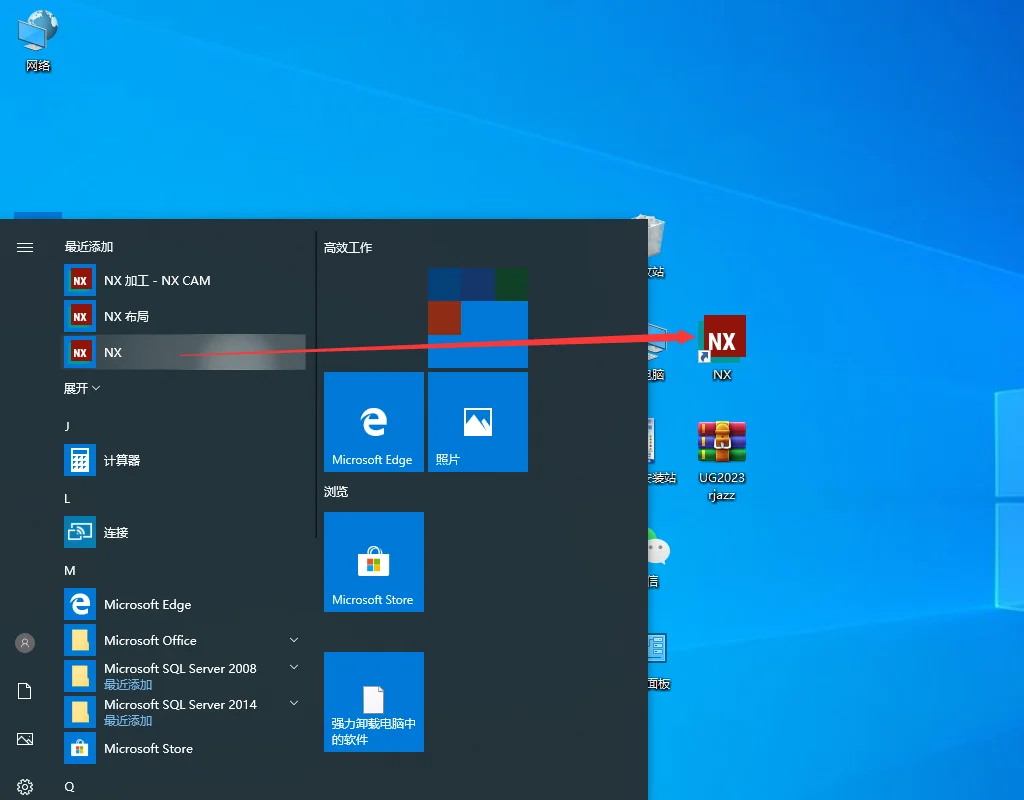
Task: Open the 计算器 calculator app
Action: coord(184,460)
